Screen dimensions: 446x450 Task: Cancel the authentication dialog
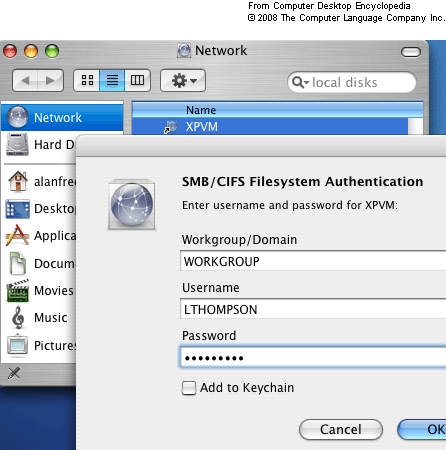(x=341, y=429)
